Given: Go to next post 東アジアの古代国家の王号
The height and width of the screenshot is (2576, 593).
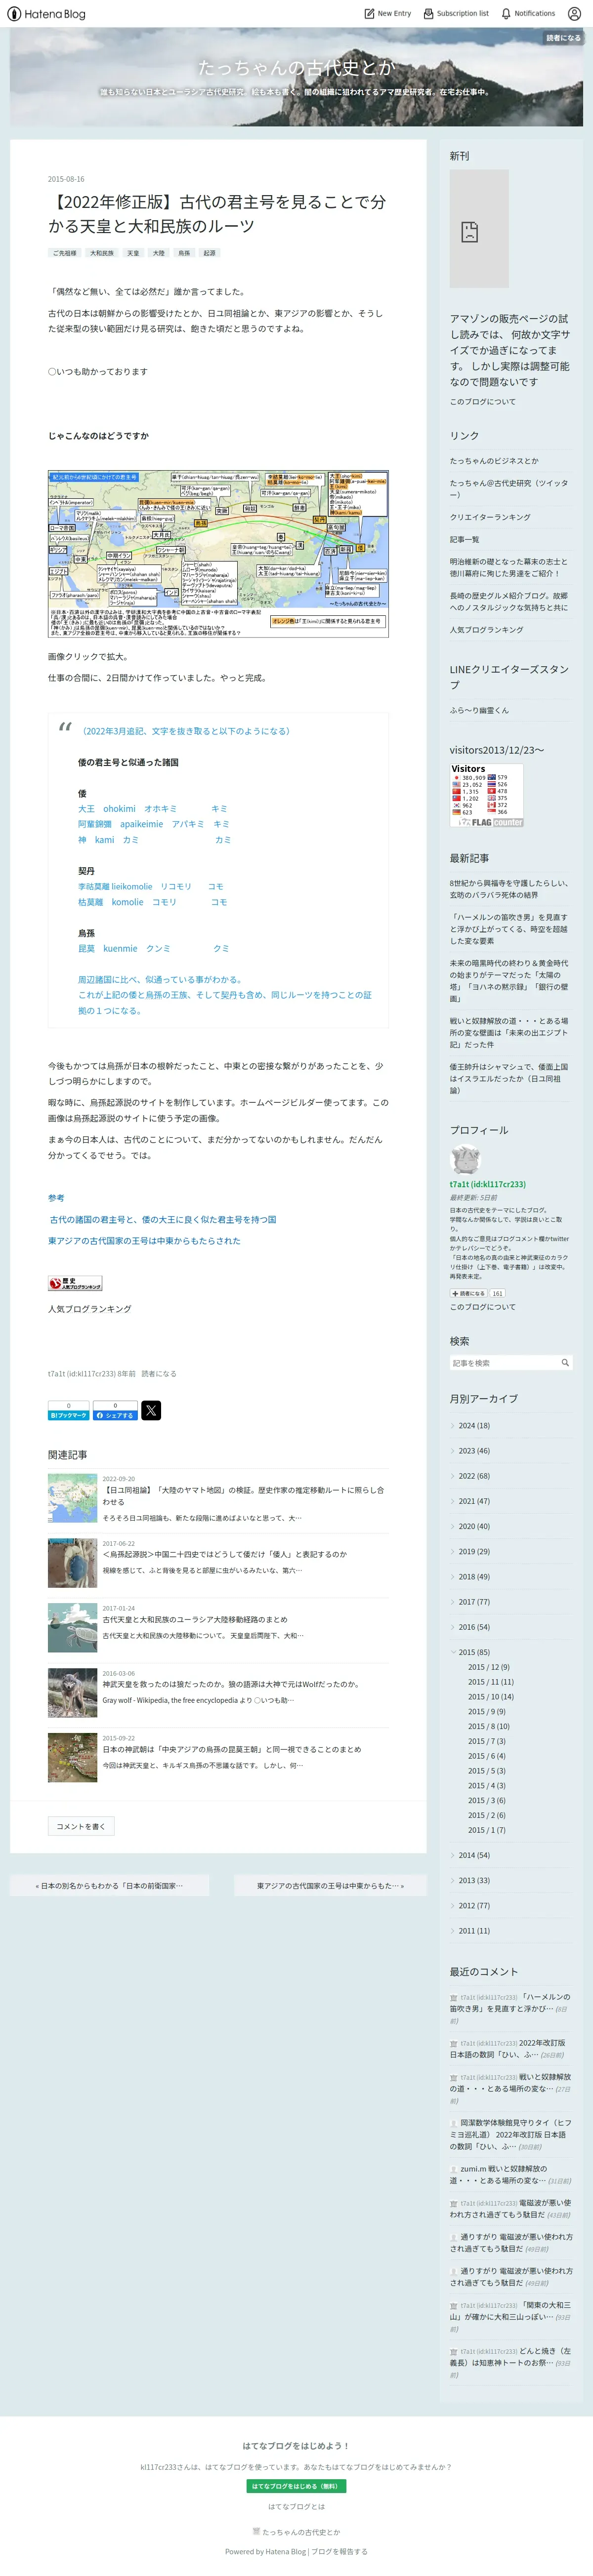Looking at the screenshot, I should 330,1886.
